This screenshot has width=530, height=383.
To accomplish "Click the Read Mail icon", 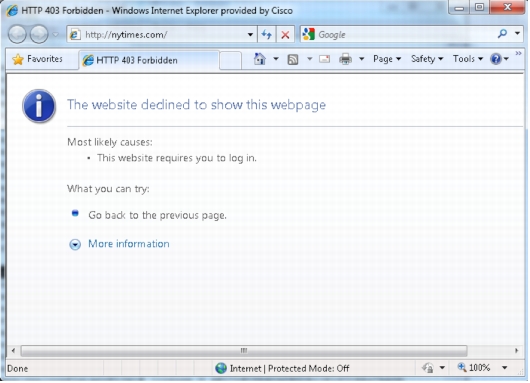I will 324,59.
